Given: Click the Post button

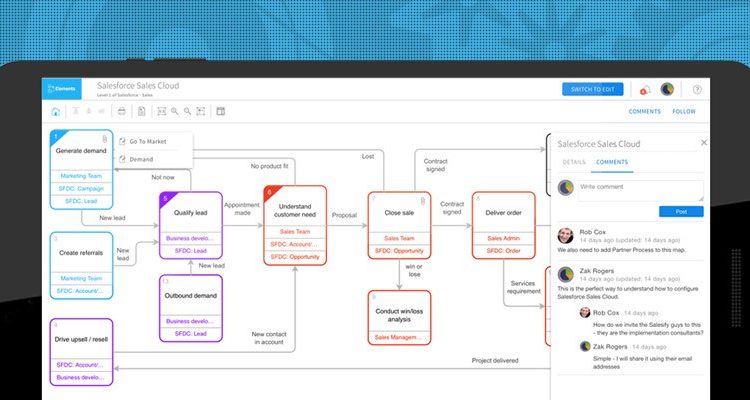Looking at the screenshot, I should pos(680,211).
